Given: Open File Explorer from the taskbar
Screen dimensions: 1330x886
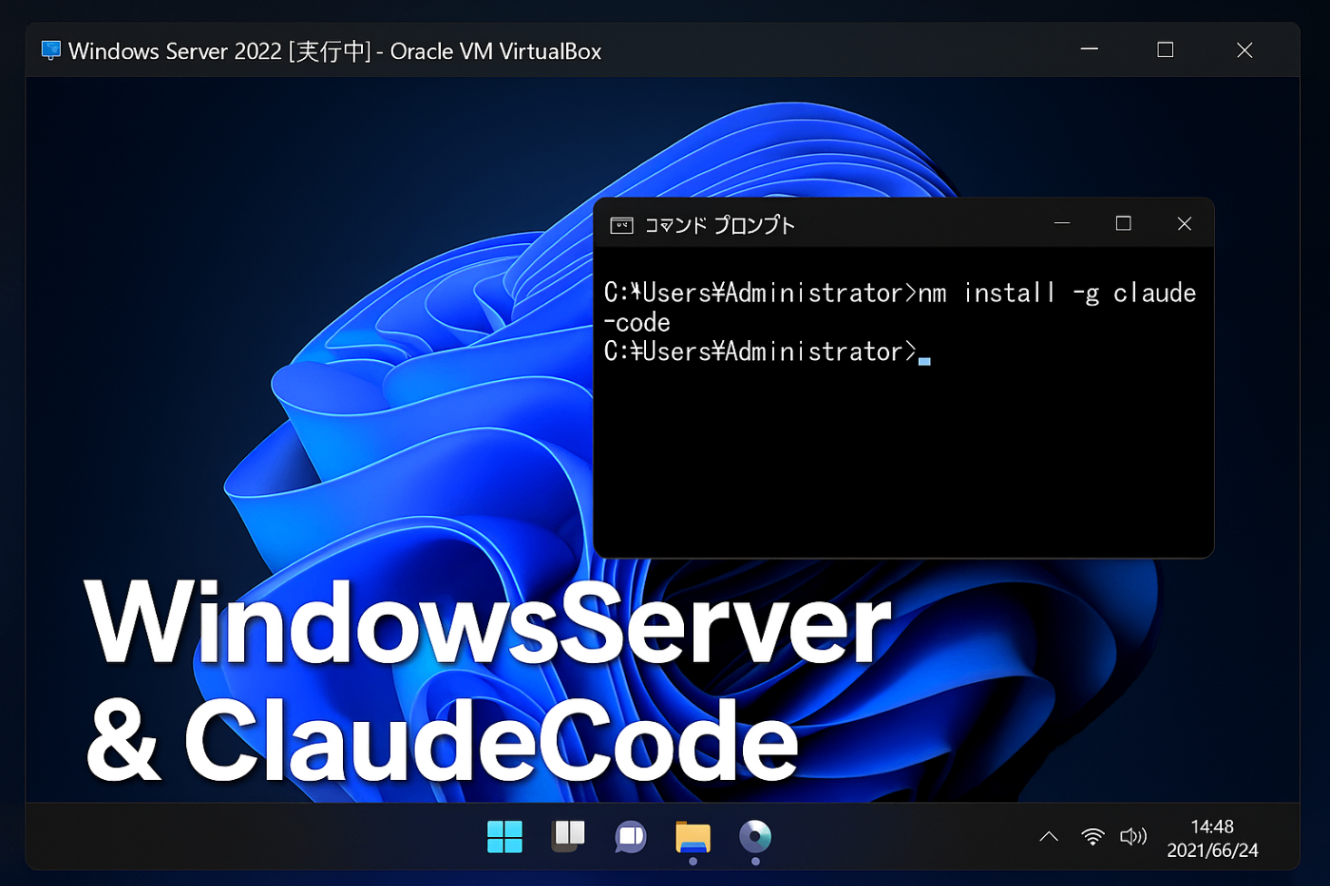Looking at the screenshot, I should 693,837.
